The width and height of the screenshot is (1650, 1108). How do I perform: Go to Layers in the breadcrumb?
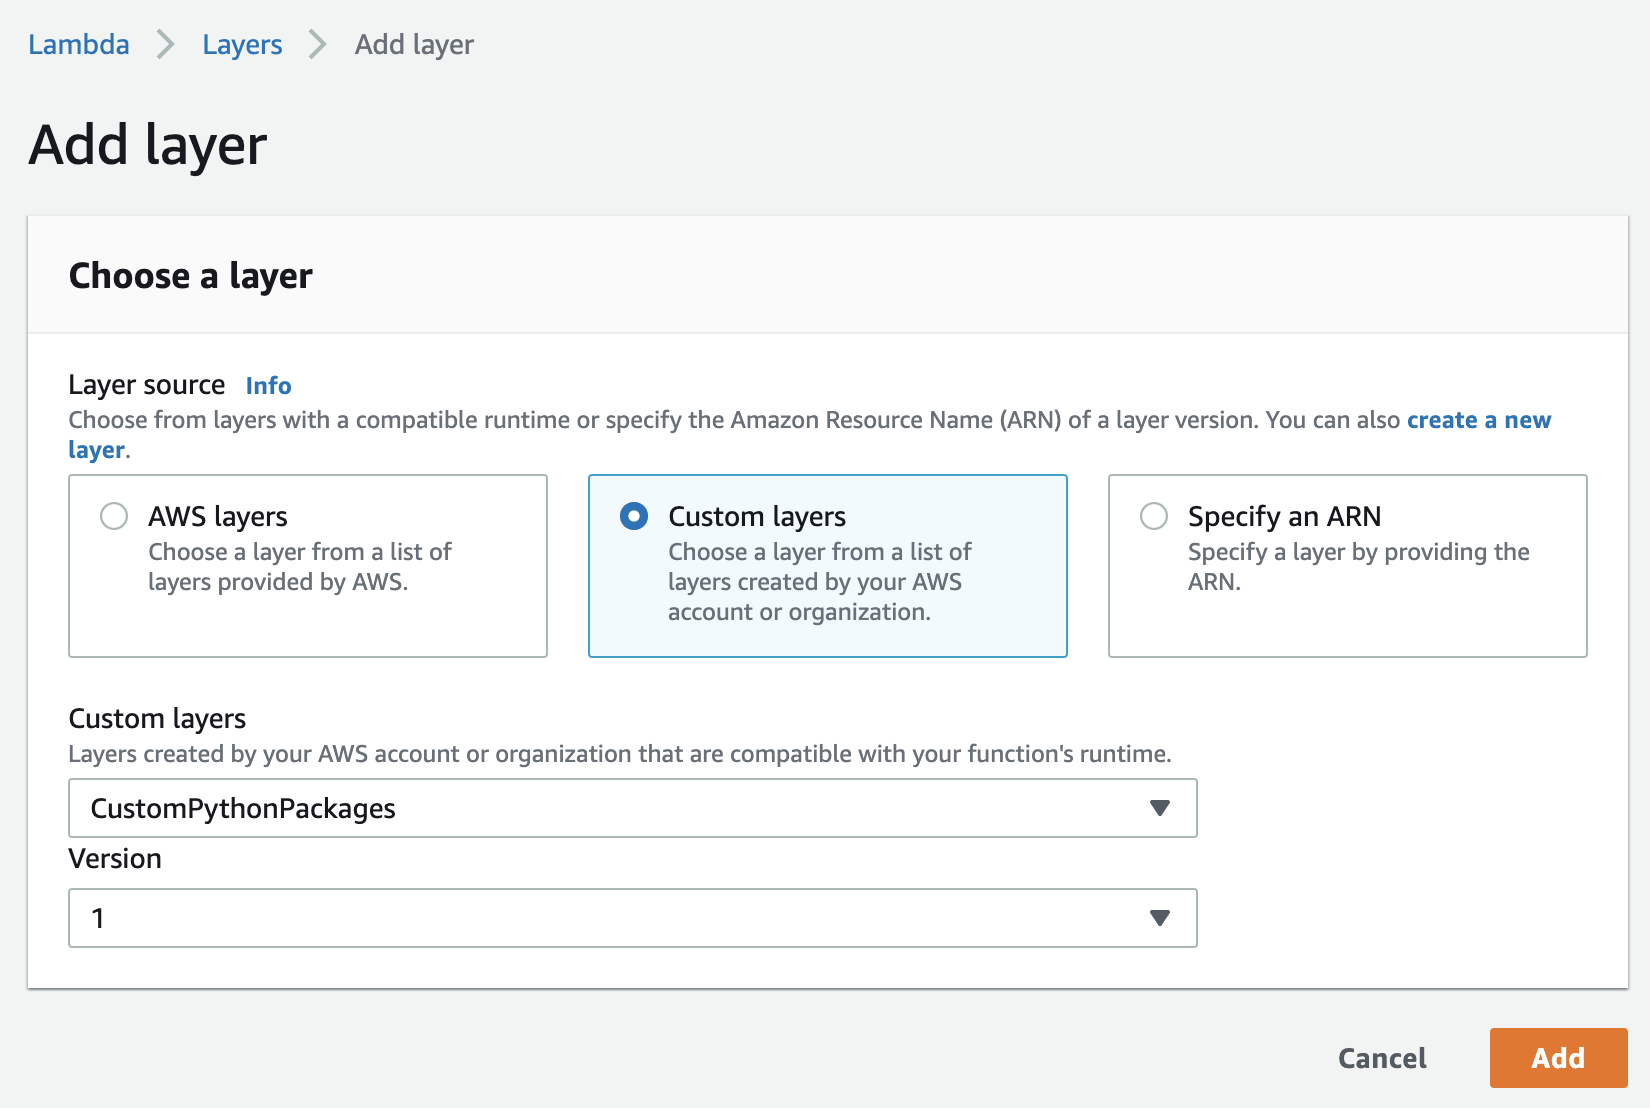tap(242, 45)
